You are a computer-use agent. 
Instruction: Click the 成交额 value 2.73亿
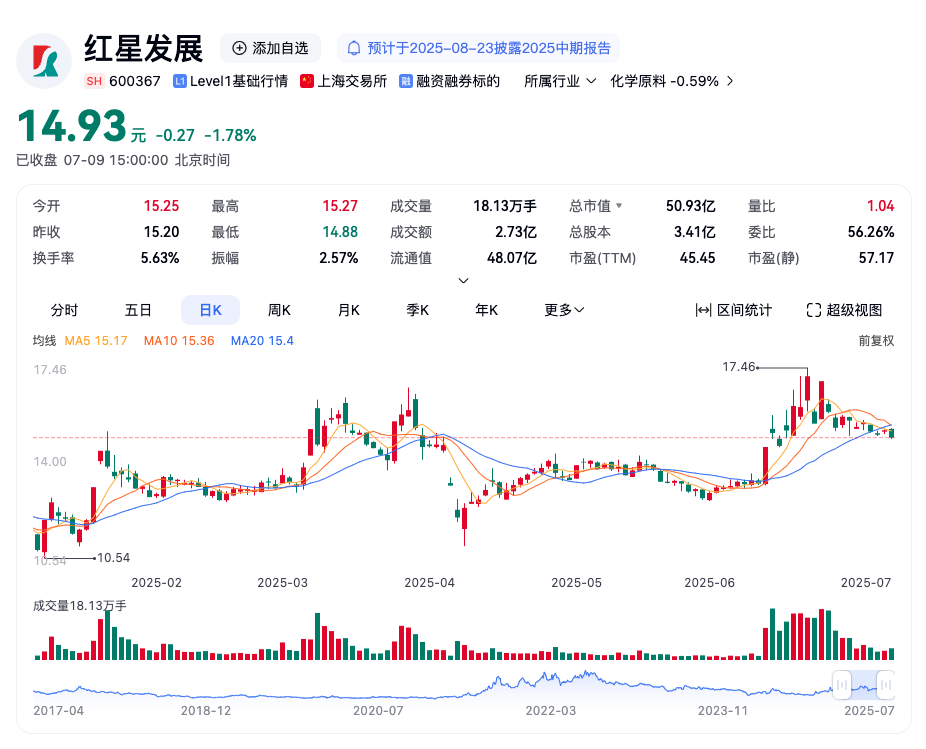(516, 232)
